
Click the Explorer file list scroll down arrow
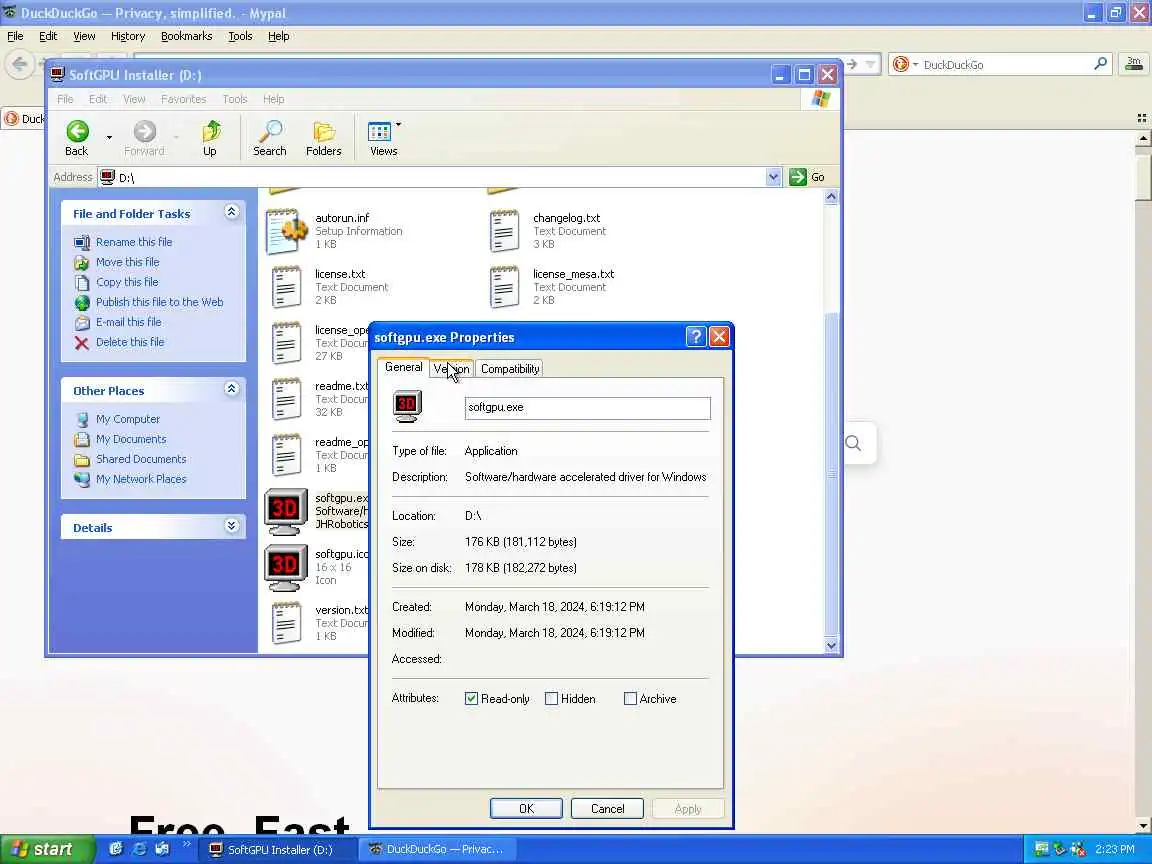(x=831, y=646)
